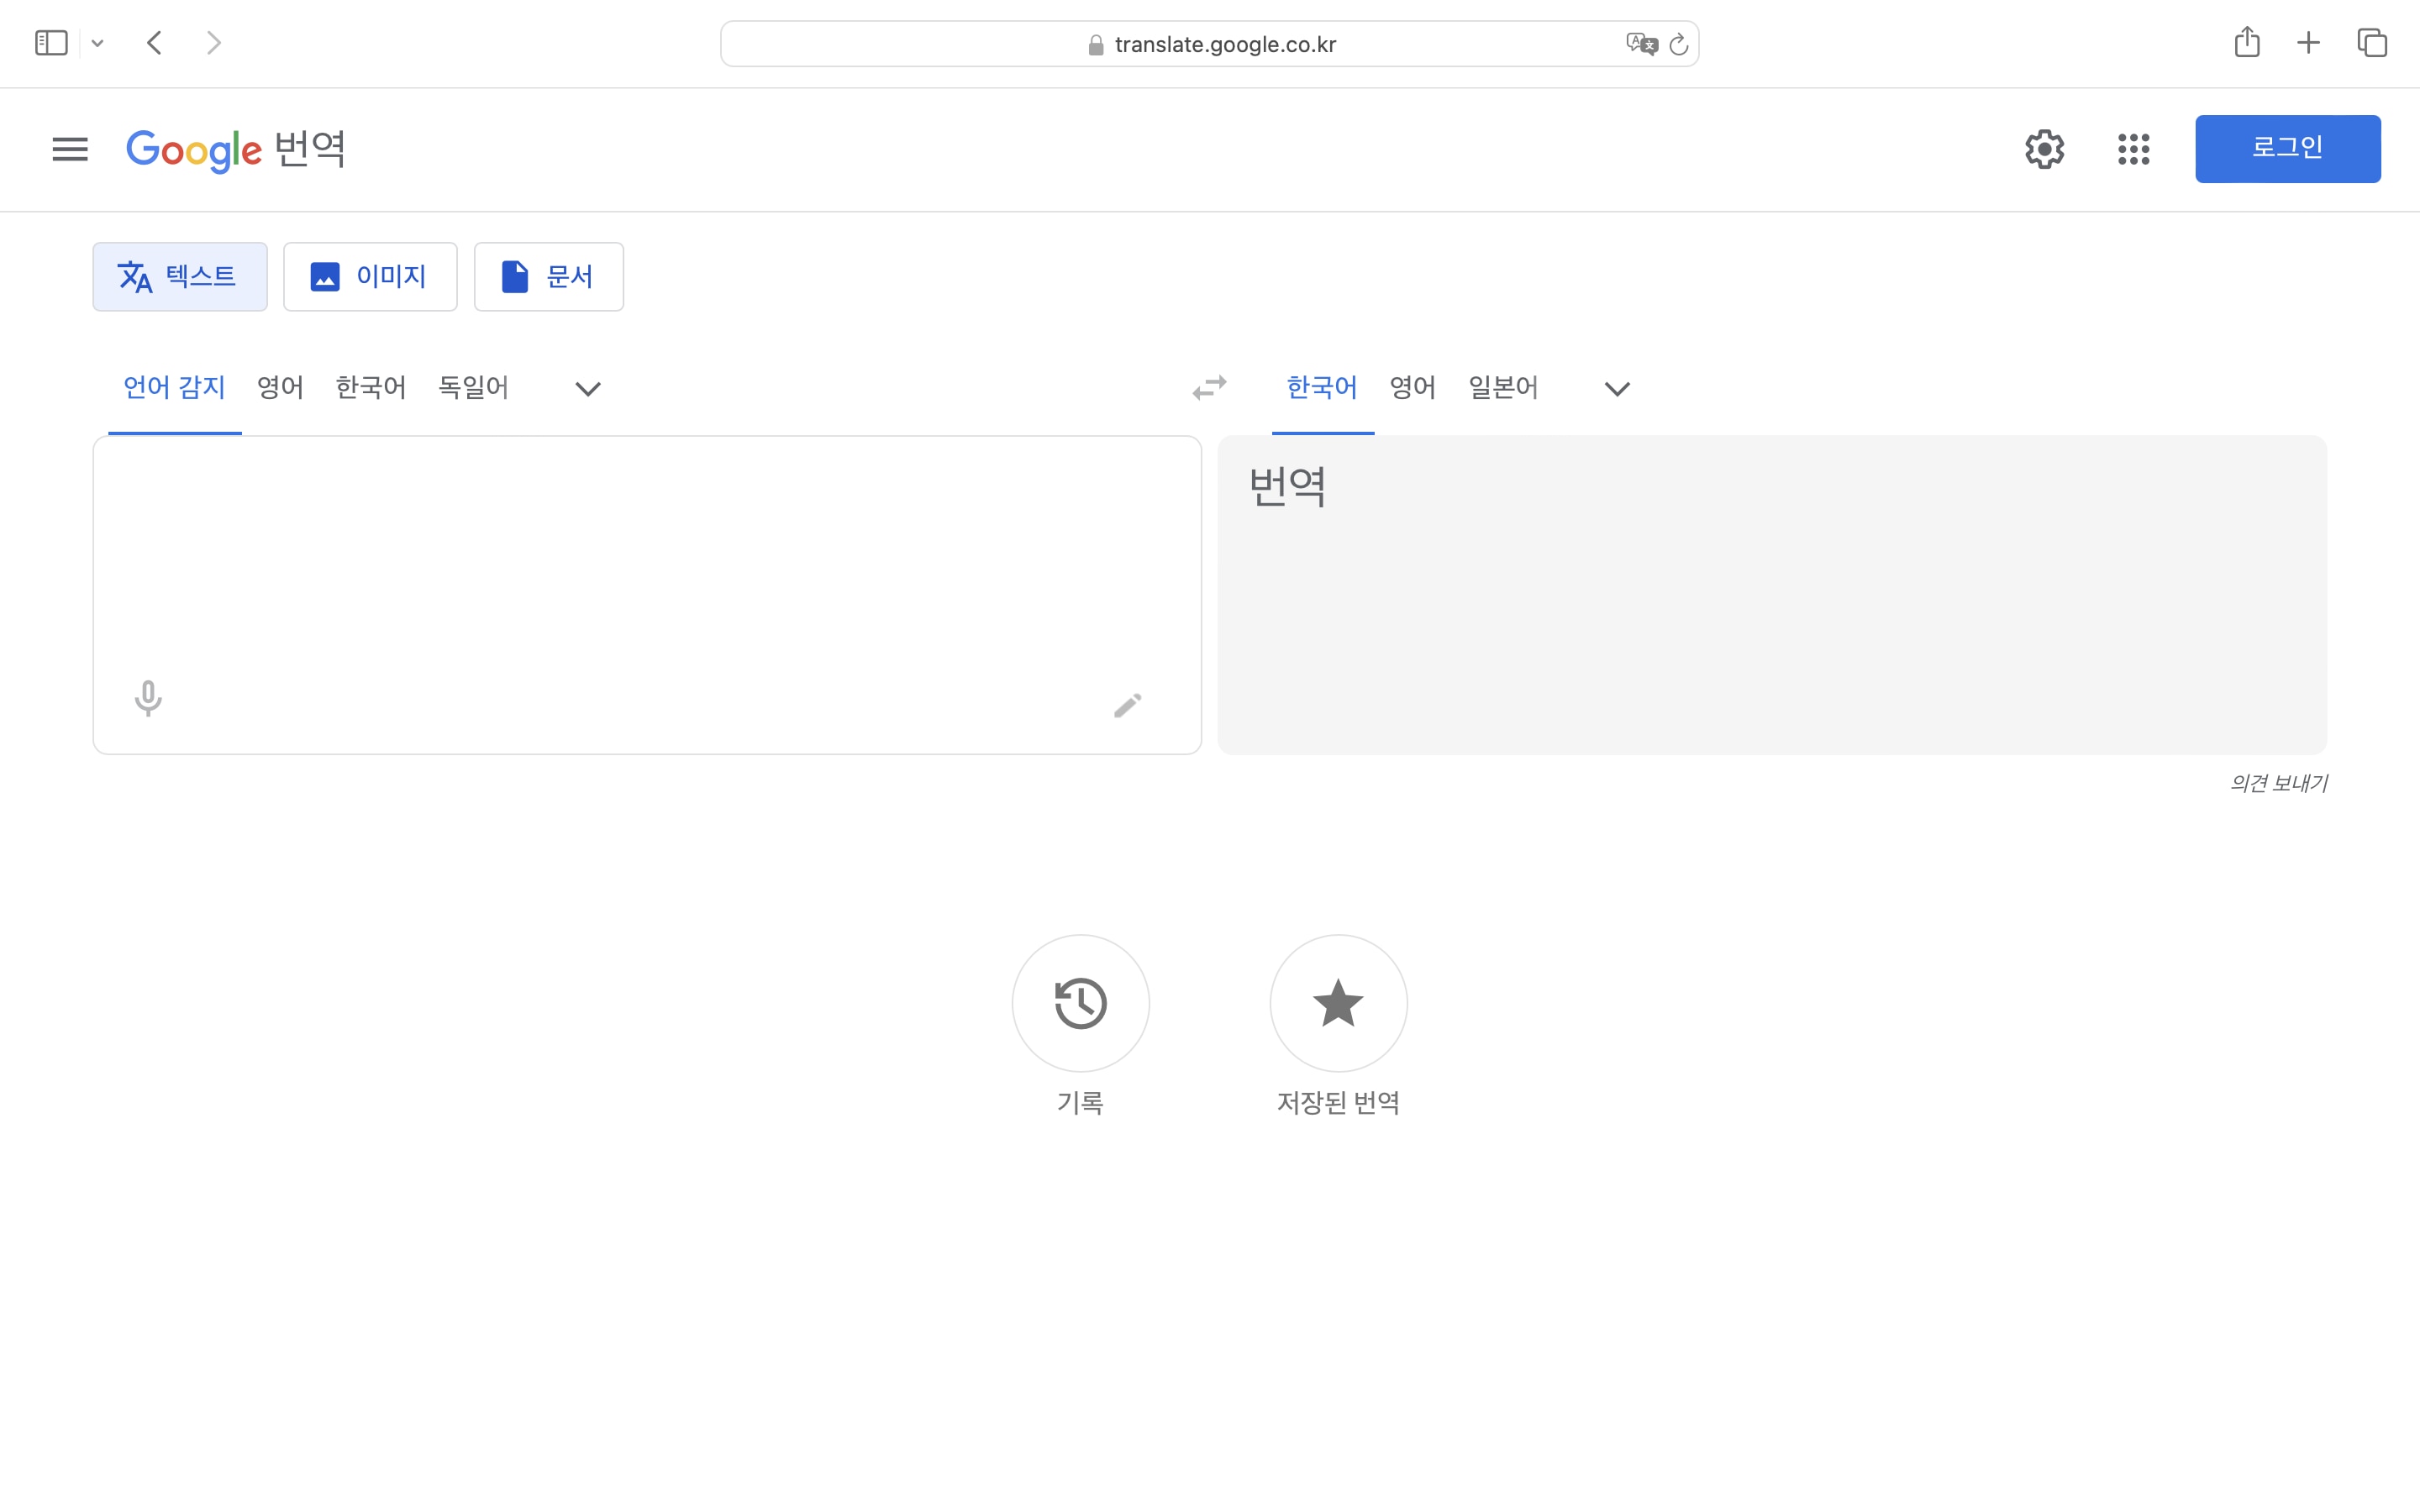
Task: Reload the page with refresh icon
Action: pos(1678,44)
